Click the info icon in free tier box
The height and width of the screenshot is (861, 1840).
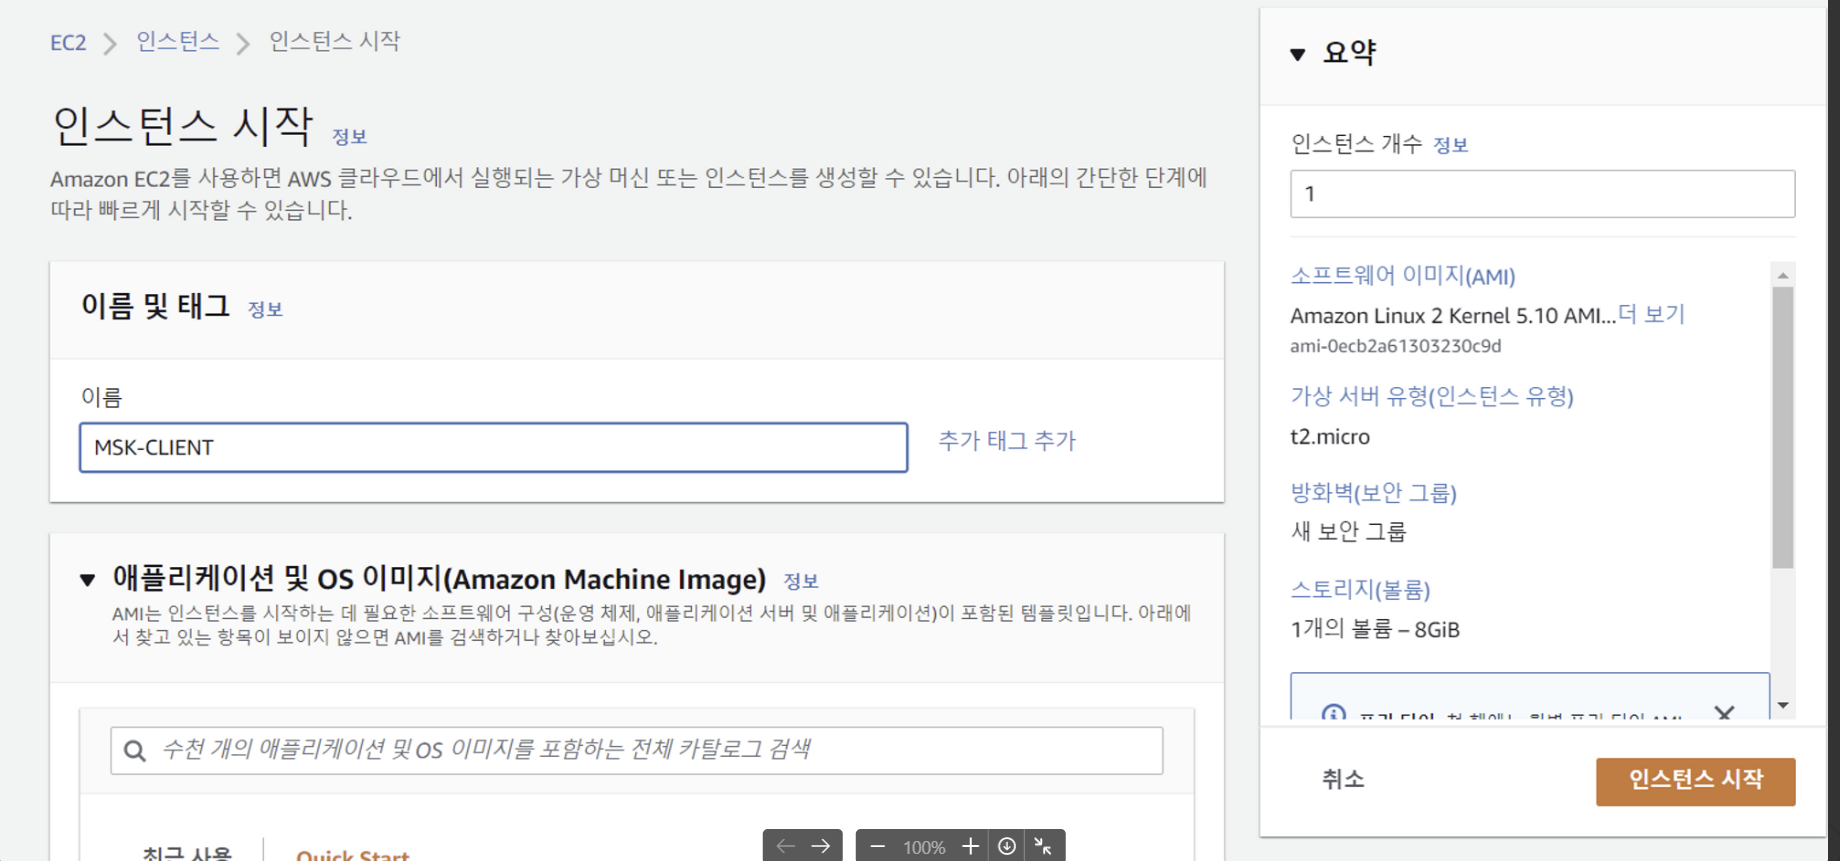(x=1333, y=714)
